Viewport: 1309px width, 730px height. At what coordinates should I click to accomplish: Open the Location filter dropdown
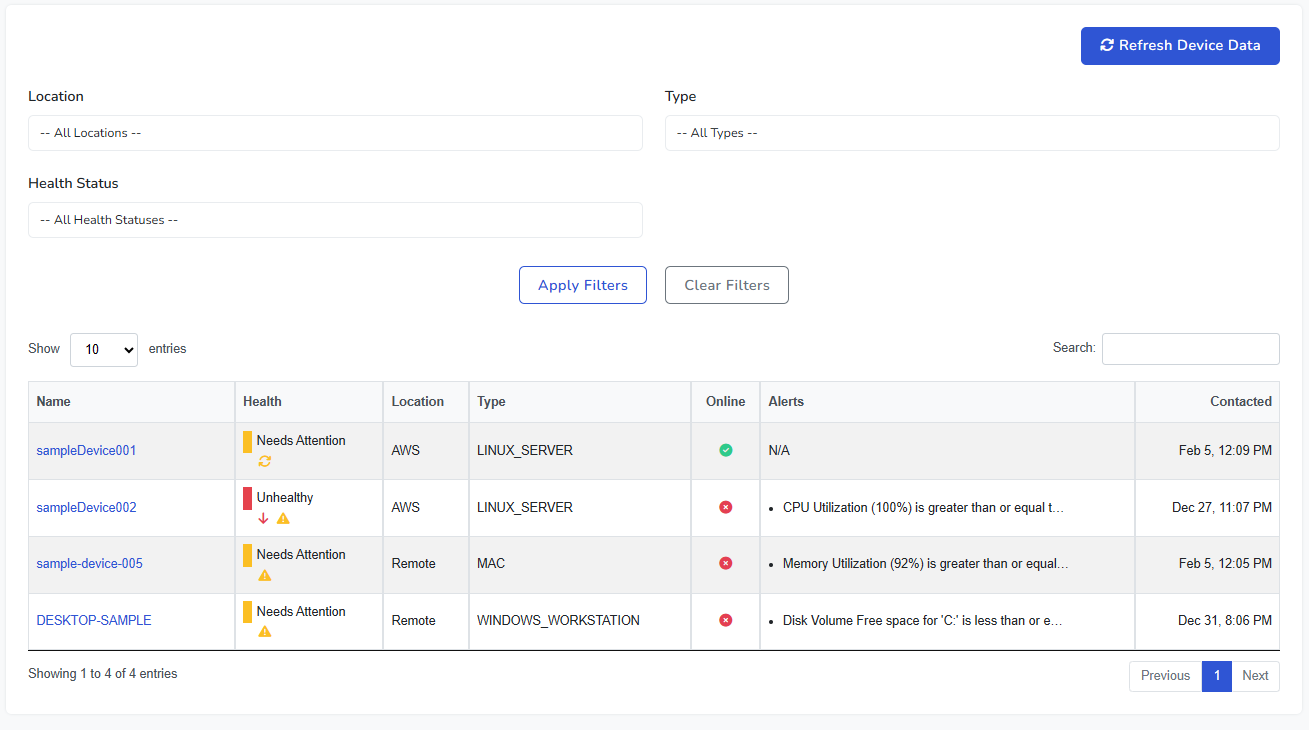(x=335, y=133)
